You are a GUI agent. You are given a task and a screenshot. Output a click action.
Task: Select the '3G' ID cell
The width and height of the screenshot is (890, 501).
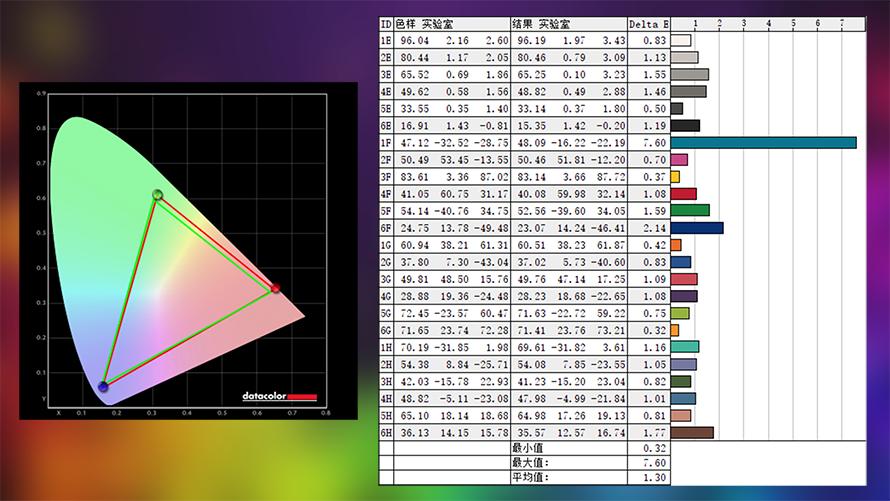[x=386, y=279]
